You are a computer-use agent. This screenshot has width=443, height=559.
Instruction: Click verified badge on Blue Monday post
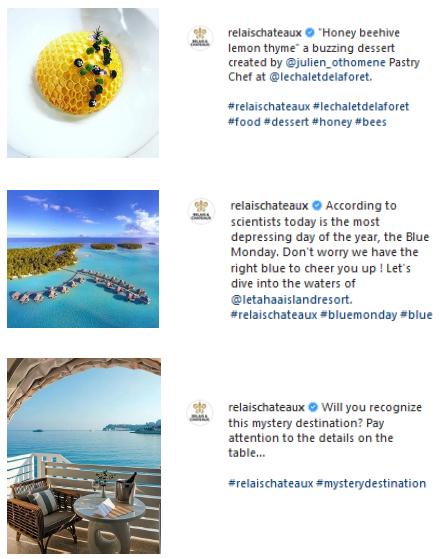316,206
